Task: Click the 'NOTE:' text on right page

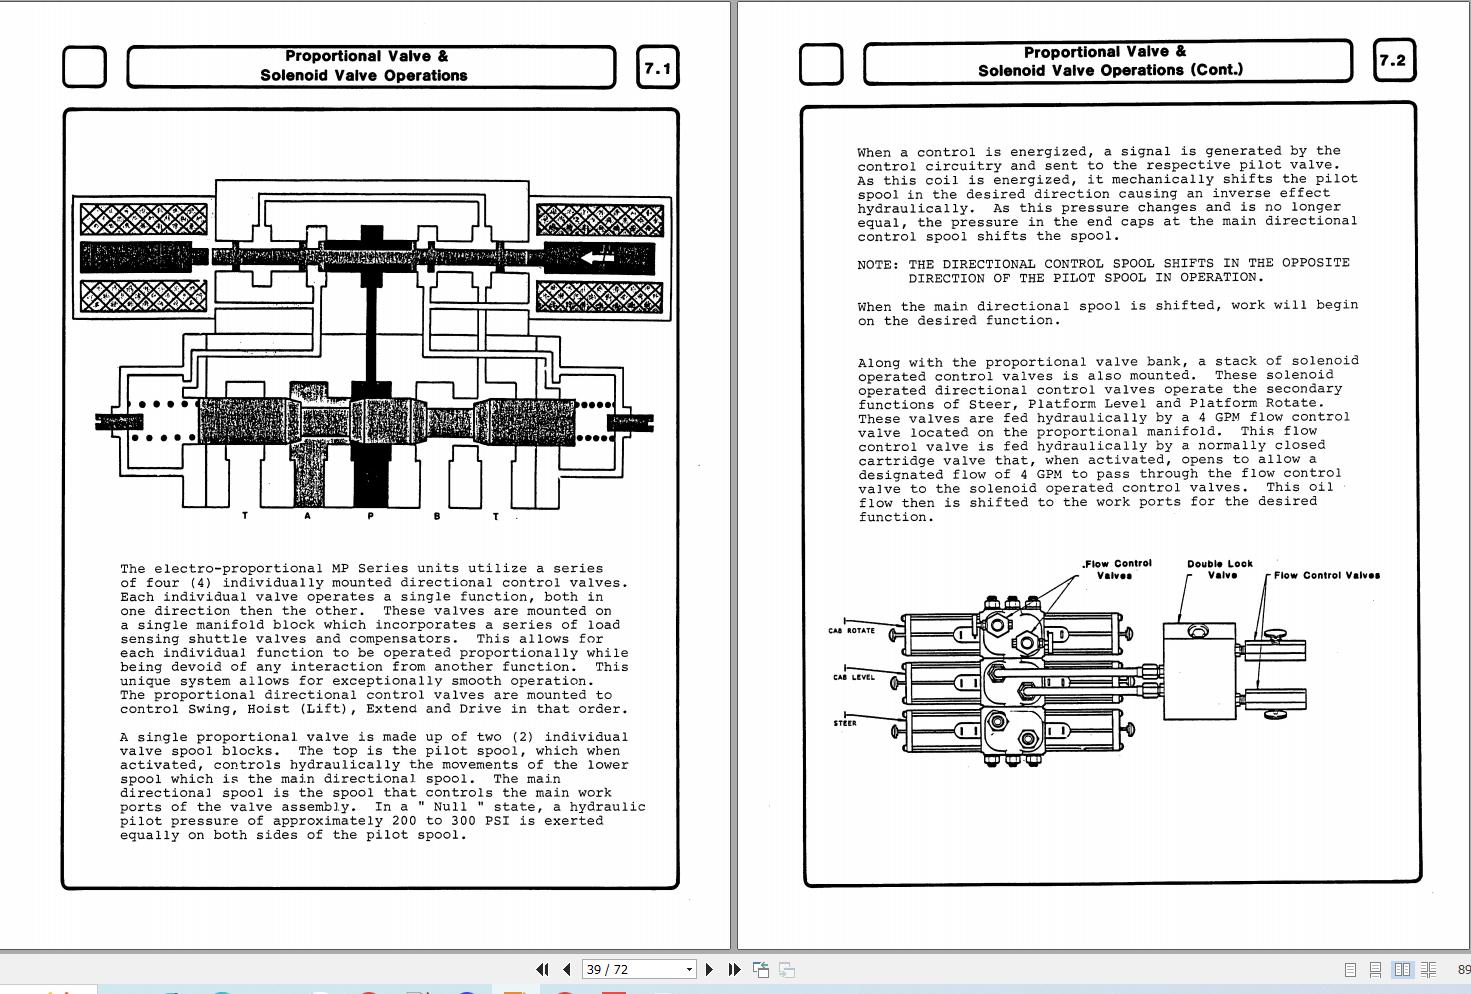Action: 878,265
